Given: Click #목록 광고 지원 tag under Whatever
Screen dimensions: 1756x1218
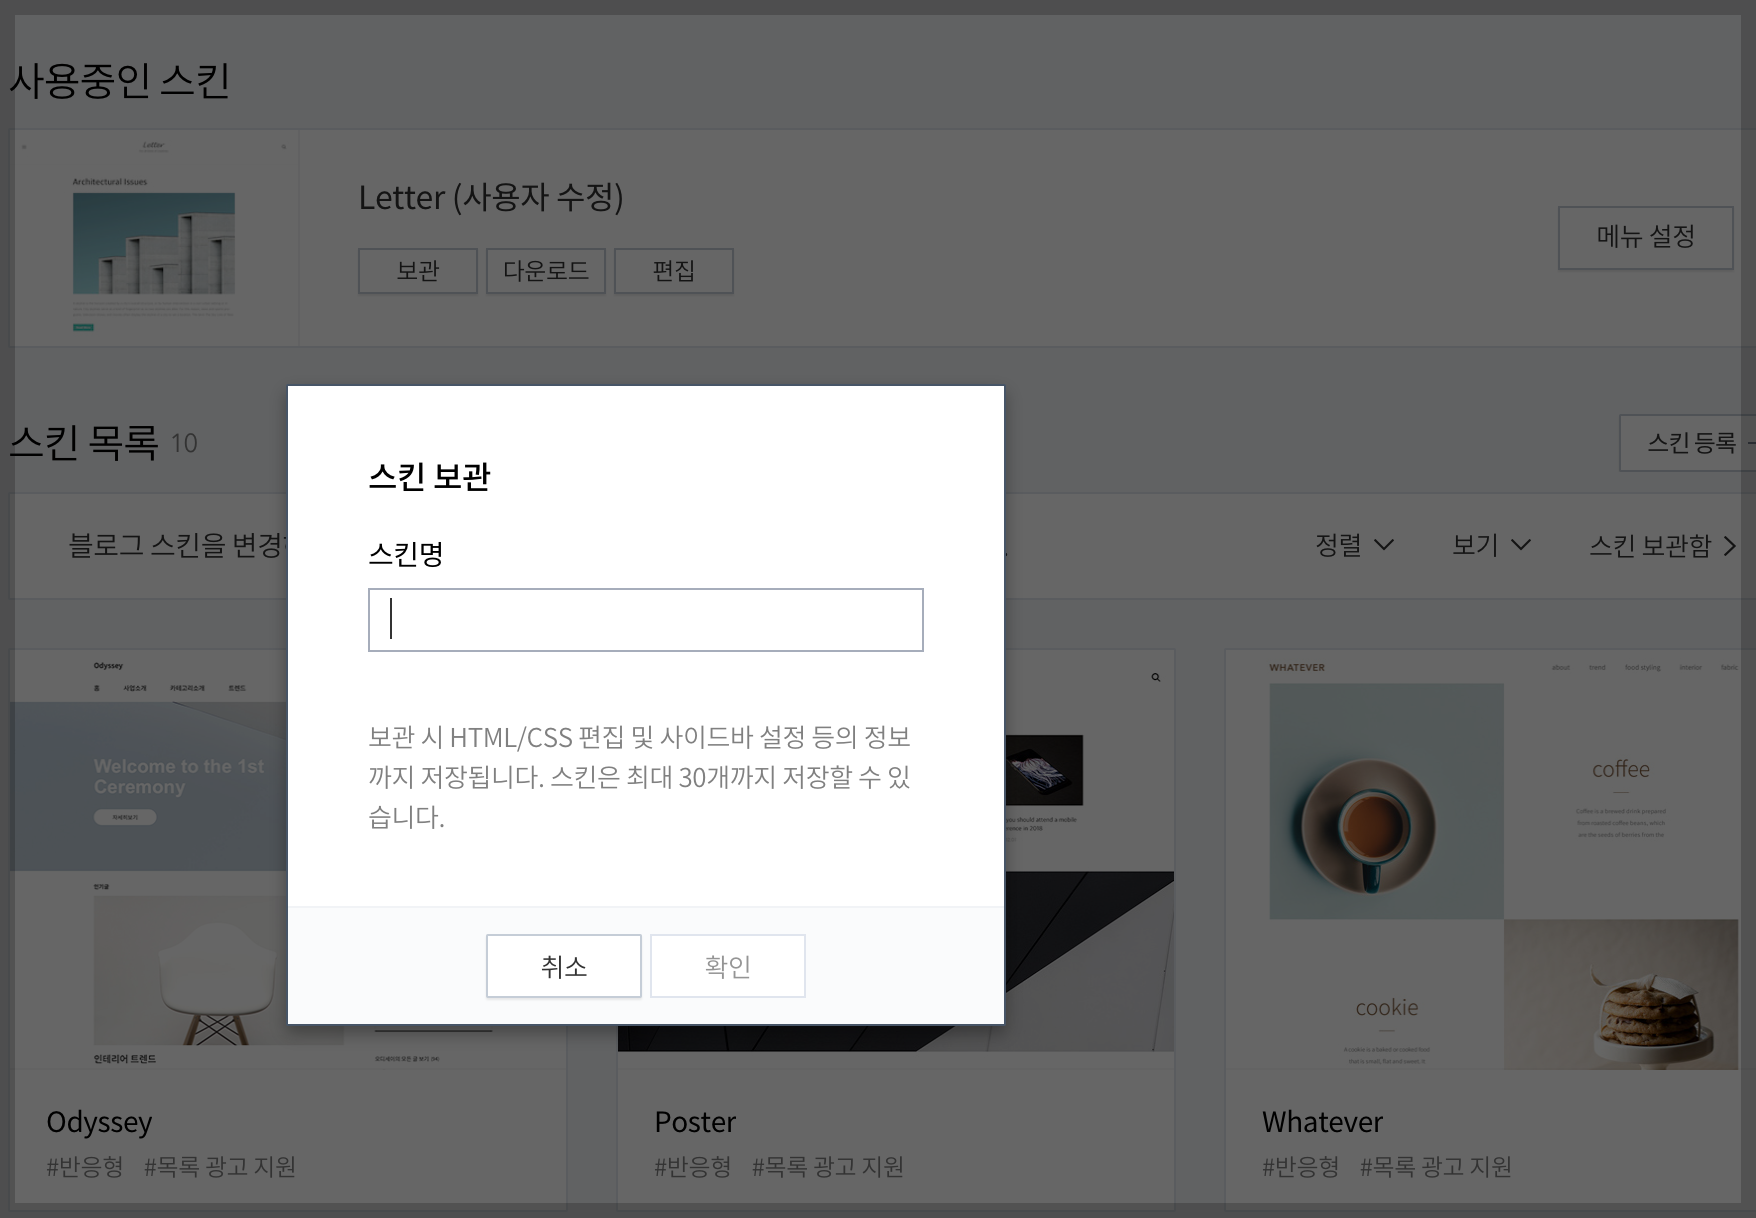Looking at the screenshot, I should pos(1436,1167).
